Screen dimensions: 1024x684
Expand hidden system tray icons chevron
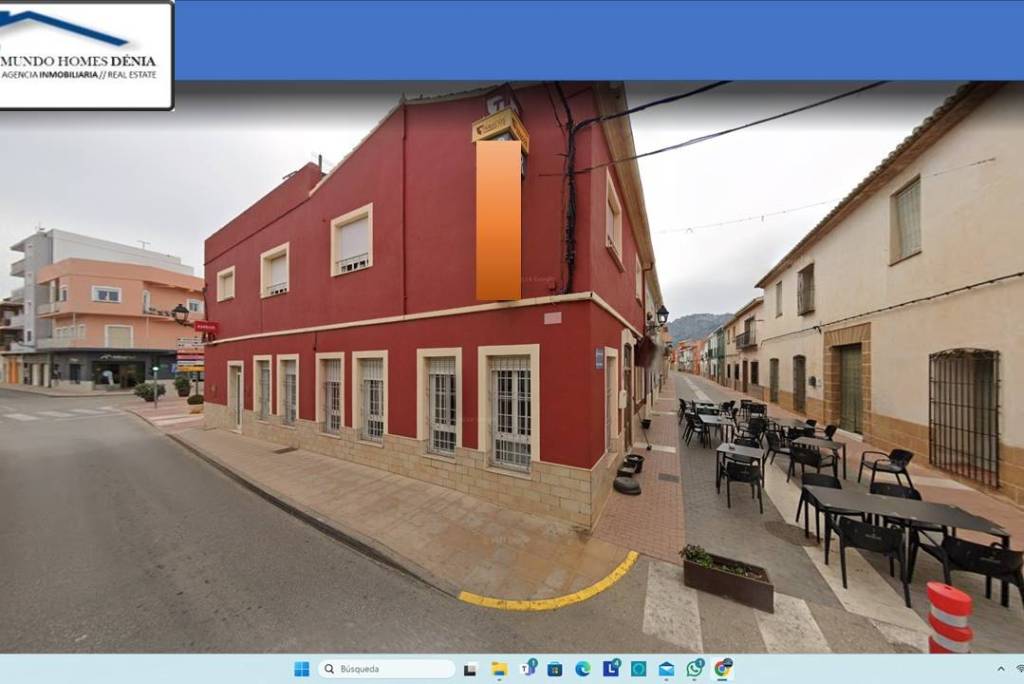point(1001,669)
